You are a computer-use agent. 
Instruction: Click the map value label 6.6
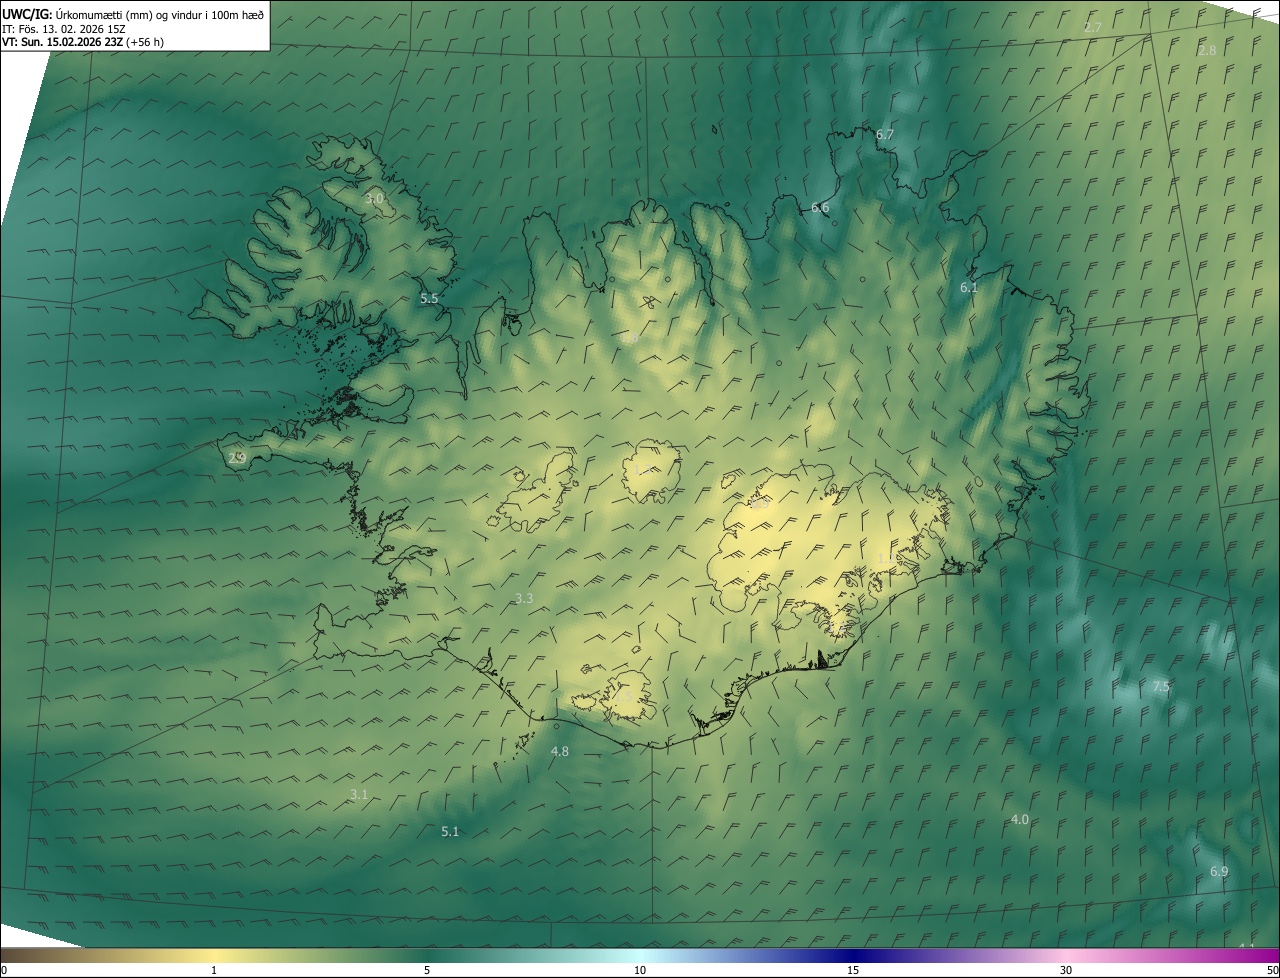(x=820, y=207)
